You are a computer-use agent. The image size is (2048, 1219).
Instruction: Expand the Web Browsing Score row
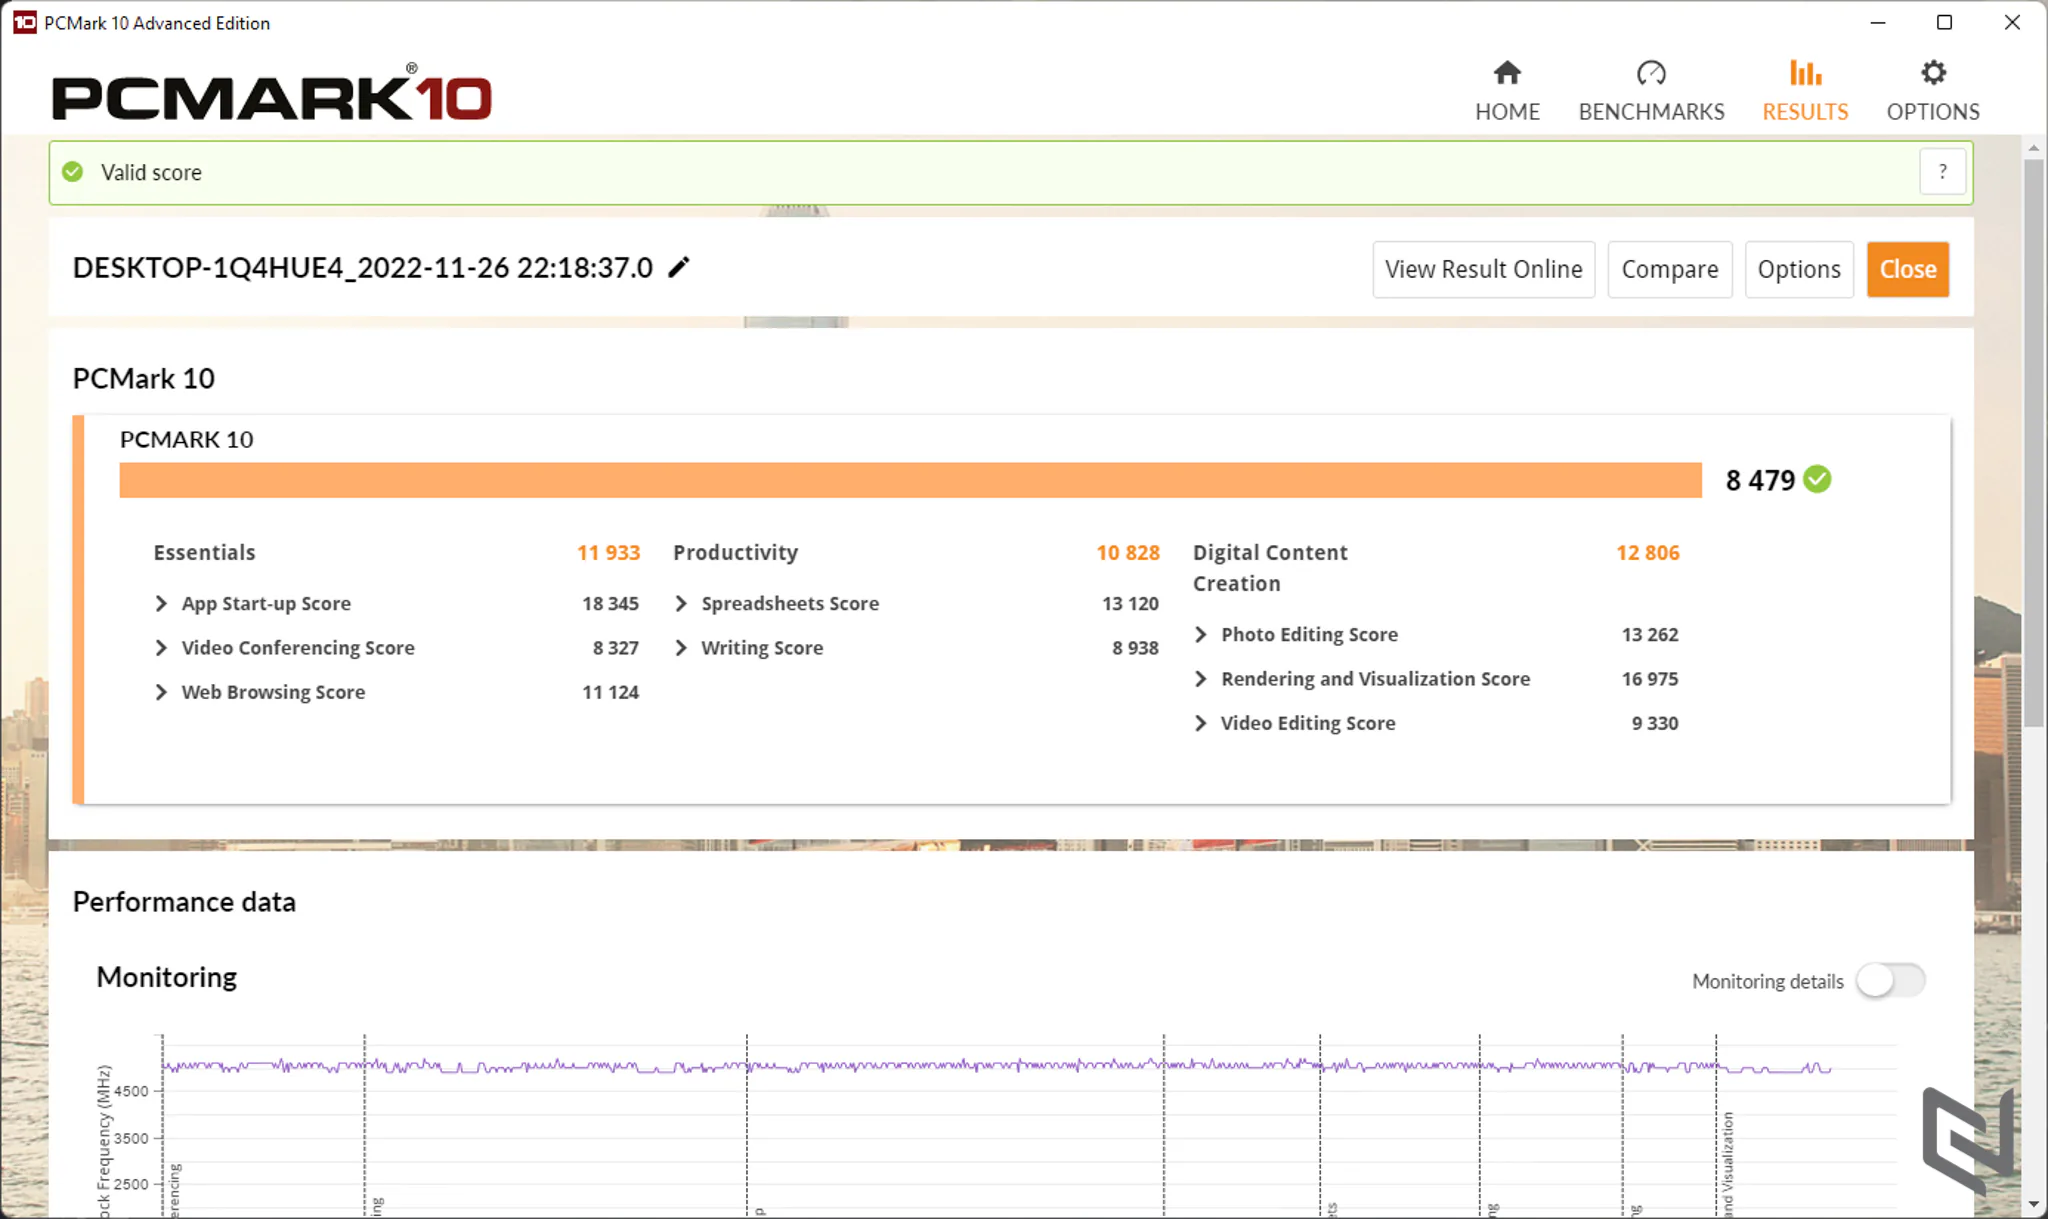161,692
